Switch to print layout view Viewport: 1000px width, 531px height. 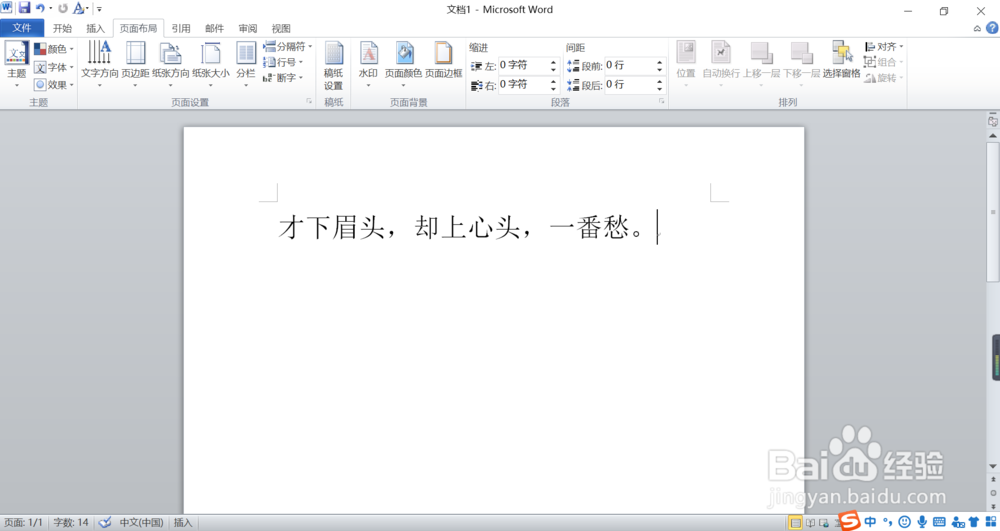click(795, 523)
